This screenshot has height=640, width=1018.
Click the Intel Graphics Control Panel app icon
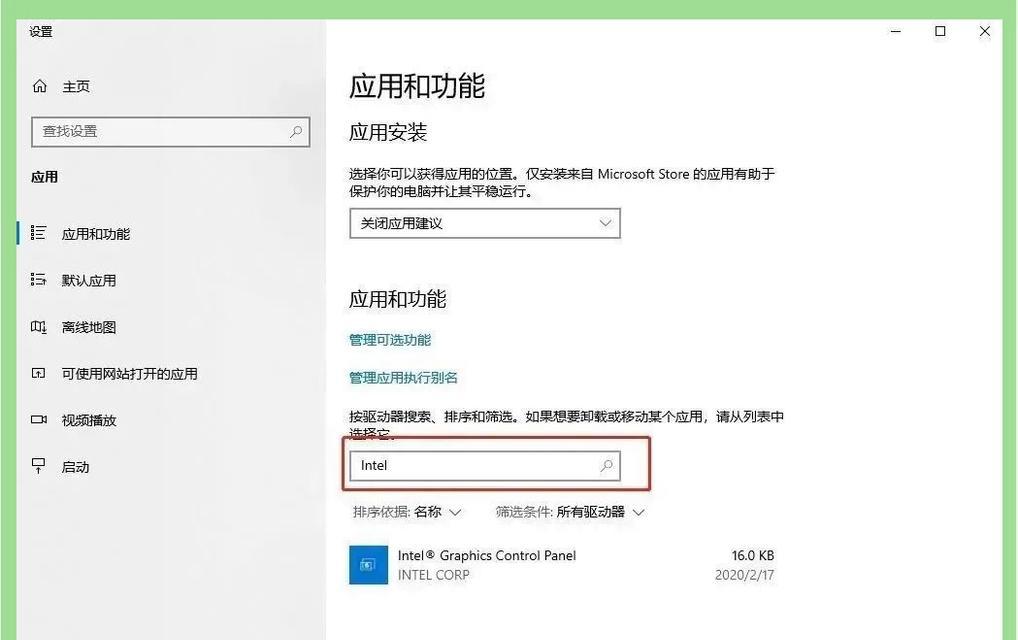pos(368,565)
